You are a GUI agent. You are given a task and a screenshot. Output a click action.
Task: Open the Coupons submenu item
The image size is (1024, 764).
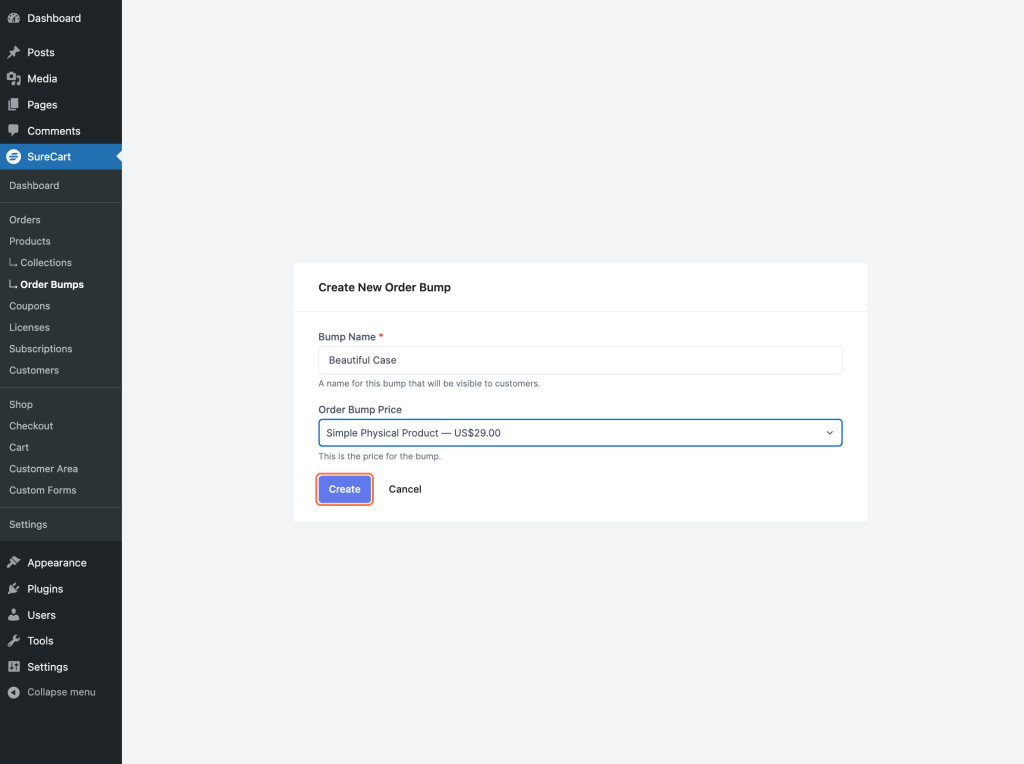(29, 306)
